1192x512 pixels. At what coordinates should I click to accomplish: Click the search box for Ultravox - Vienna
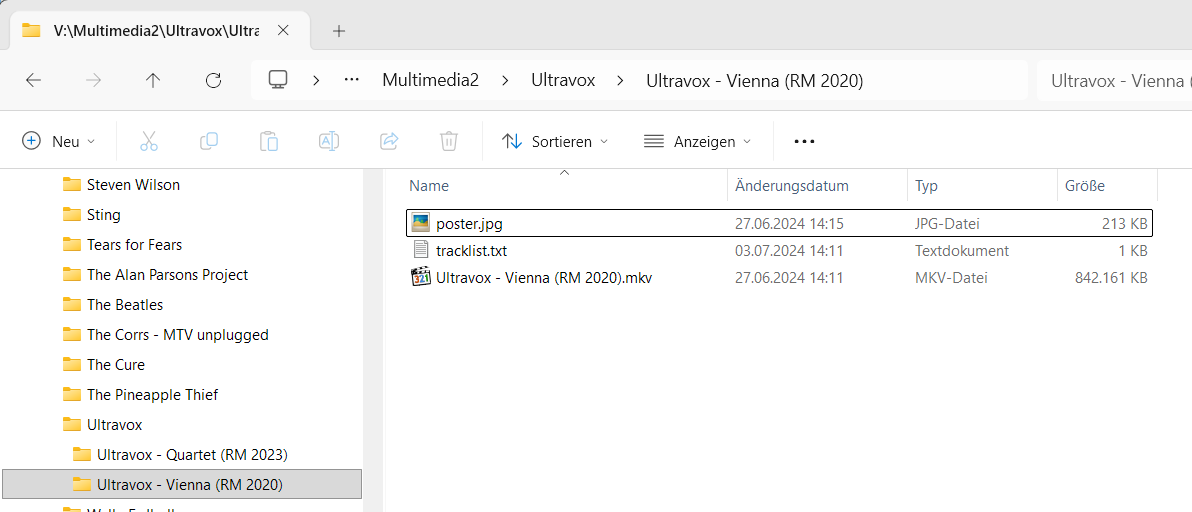coord(1114,81)
